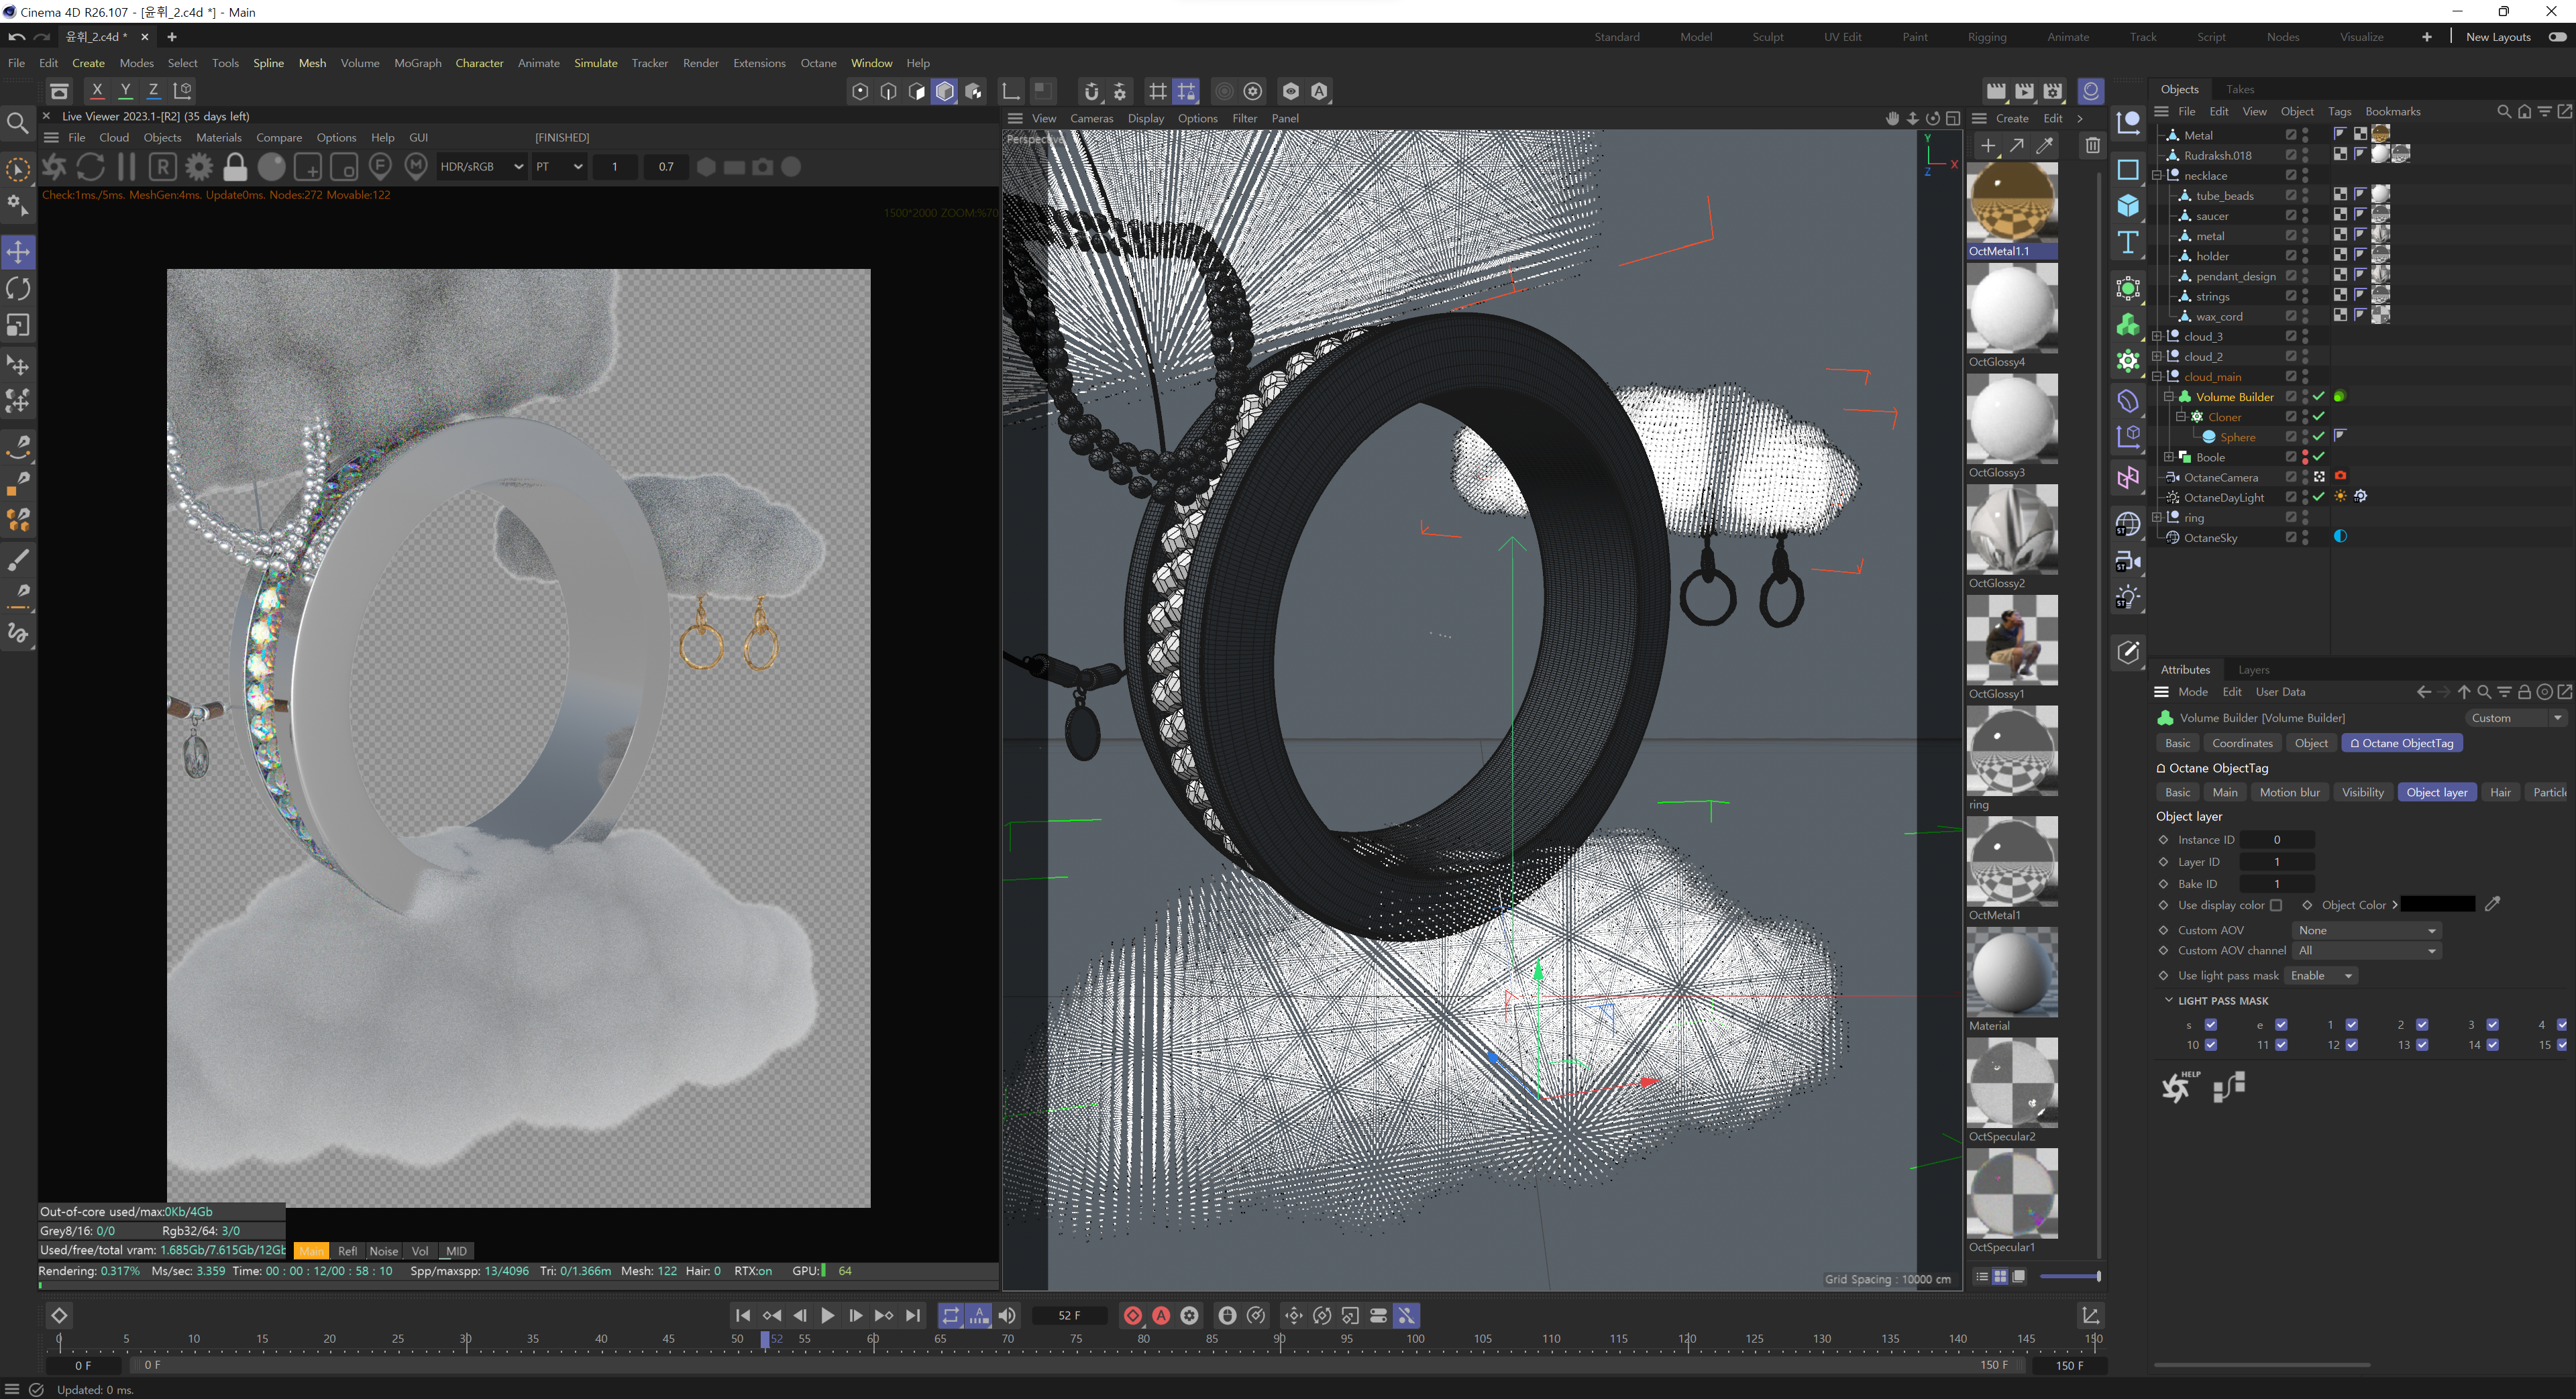The width and height of the screenshot is (2576, 1399).
Task: Go to end of animation
Action: point(912,1316)
